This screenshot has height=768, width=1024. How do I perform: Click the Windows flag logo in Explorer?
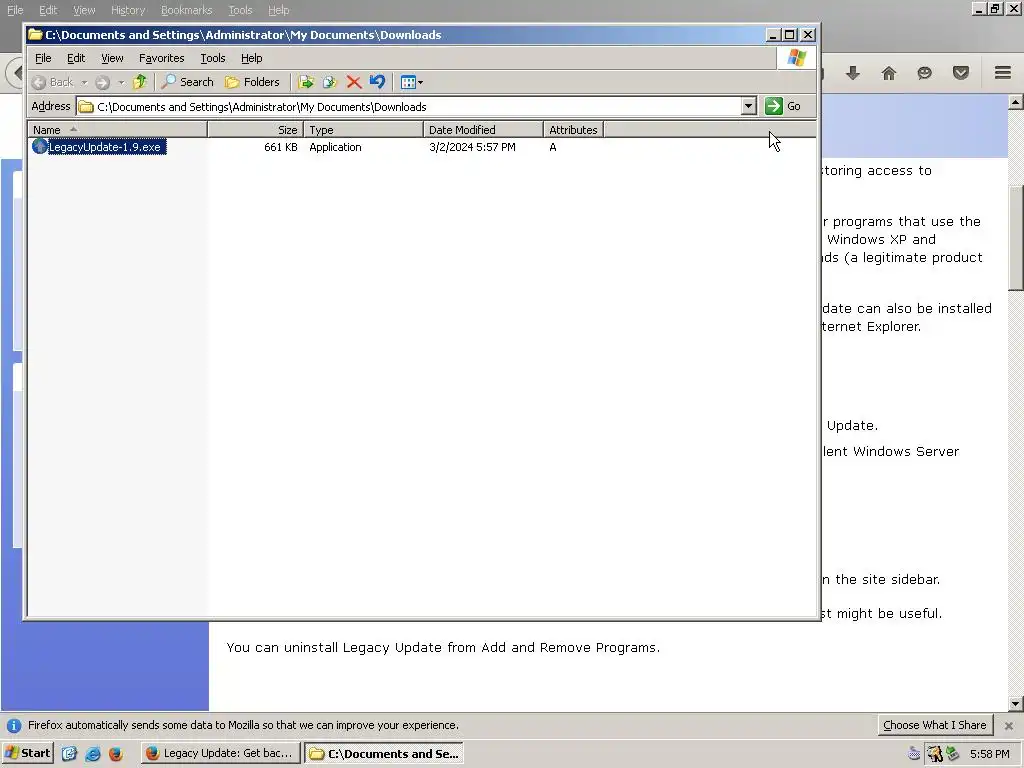796,58
